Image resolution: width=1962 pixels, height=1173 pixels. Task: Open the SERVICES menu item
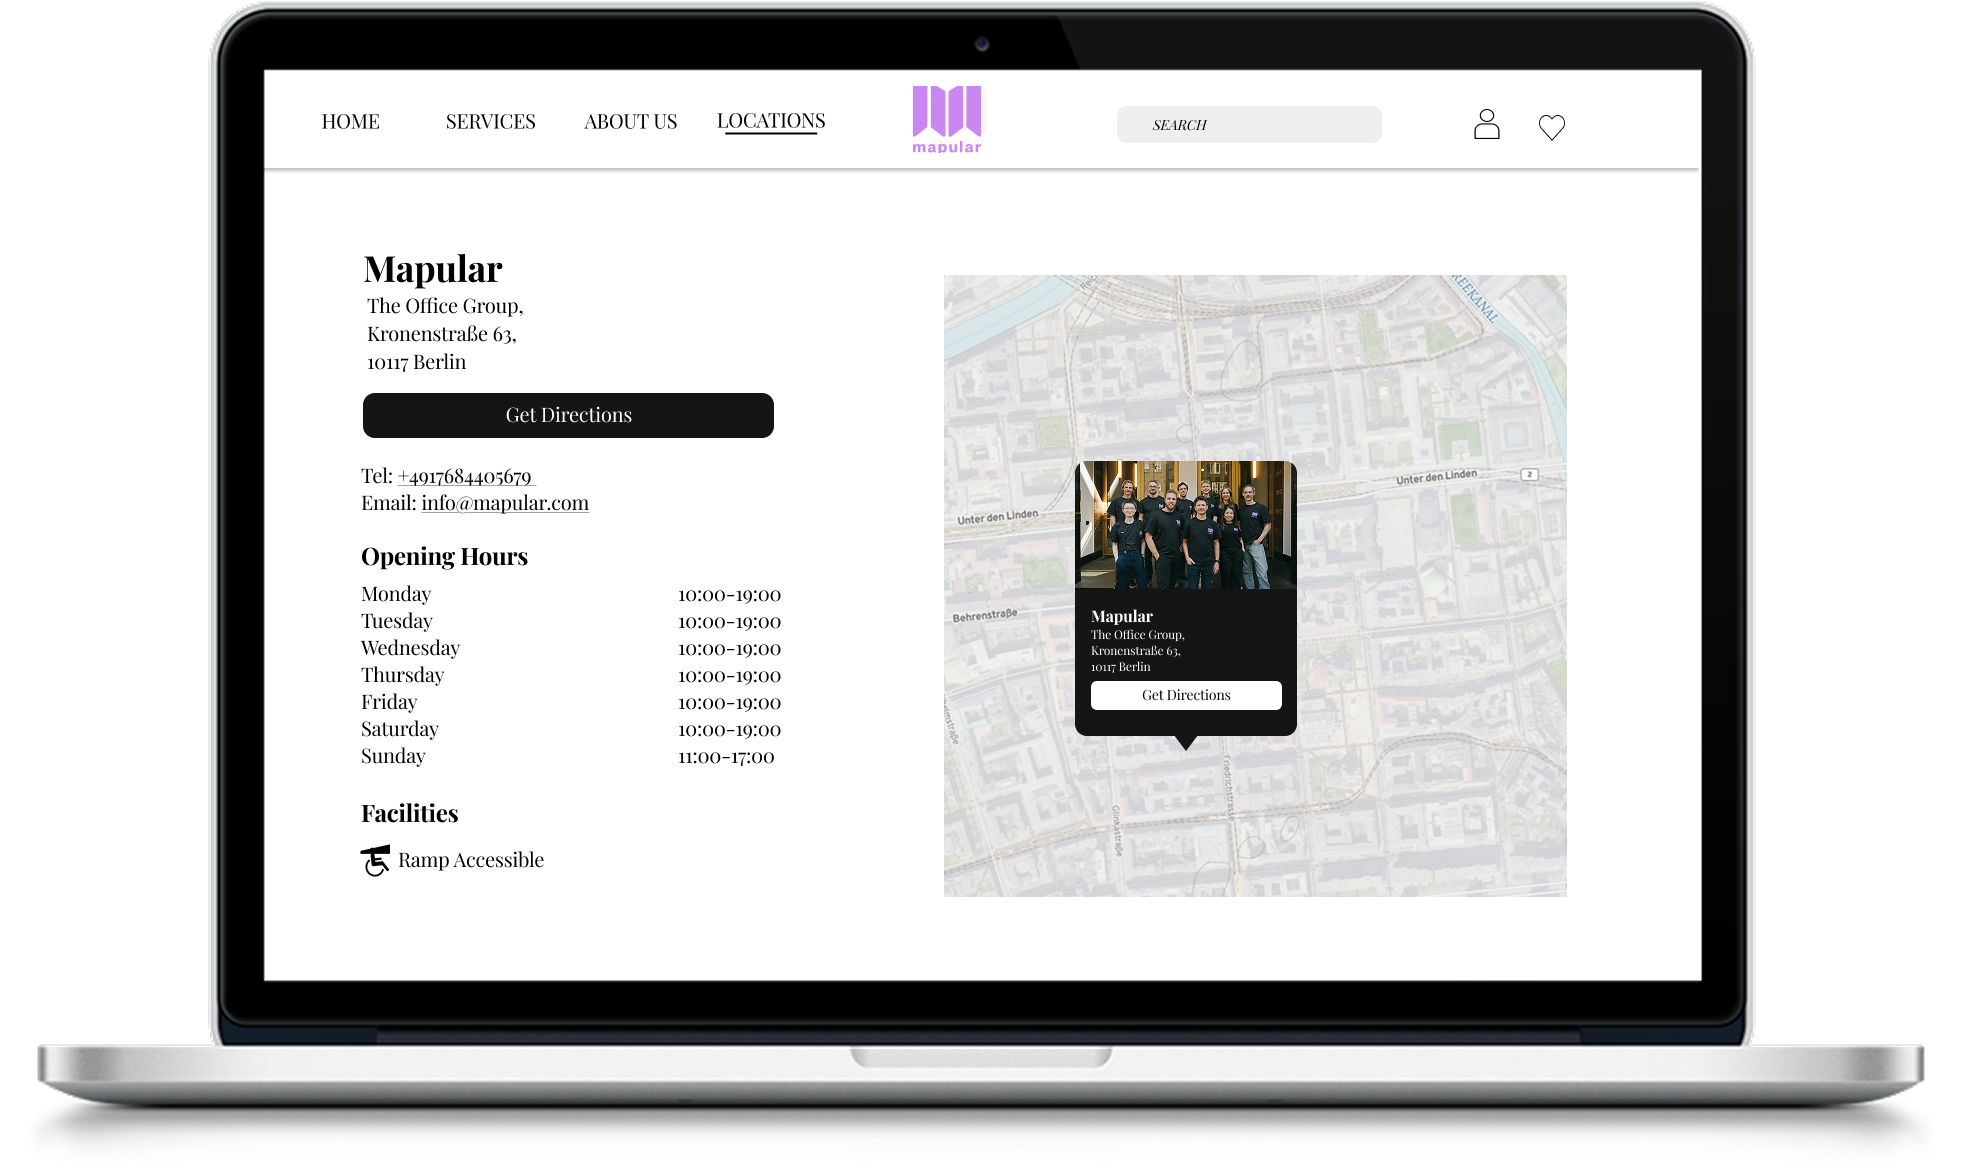[490, 122]
